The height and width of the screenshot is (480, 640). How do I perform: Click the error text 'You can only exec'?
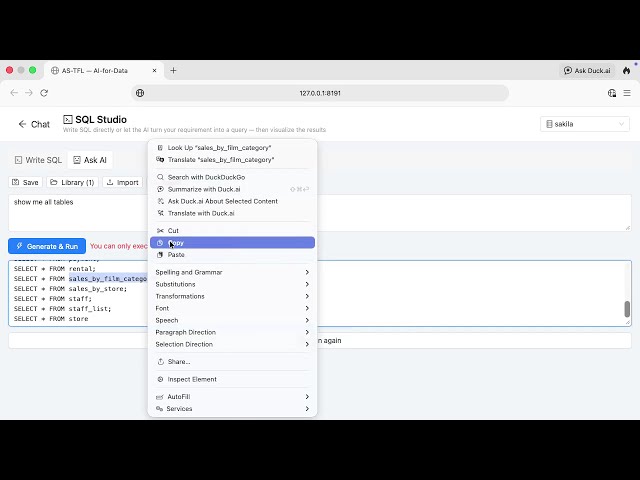(x=119, y=246)
